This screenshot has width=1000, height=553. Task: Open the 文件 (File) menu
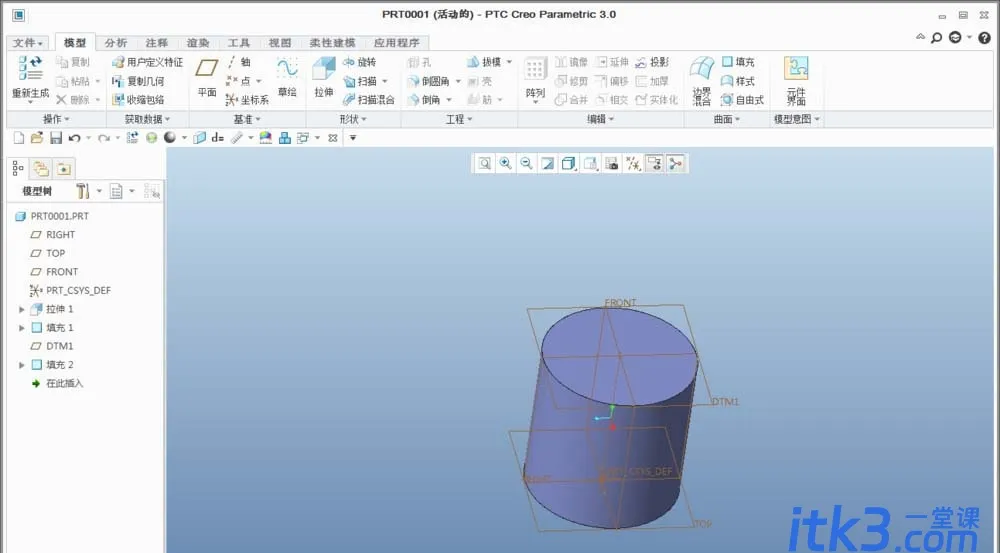(x=27, y=43)
